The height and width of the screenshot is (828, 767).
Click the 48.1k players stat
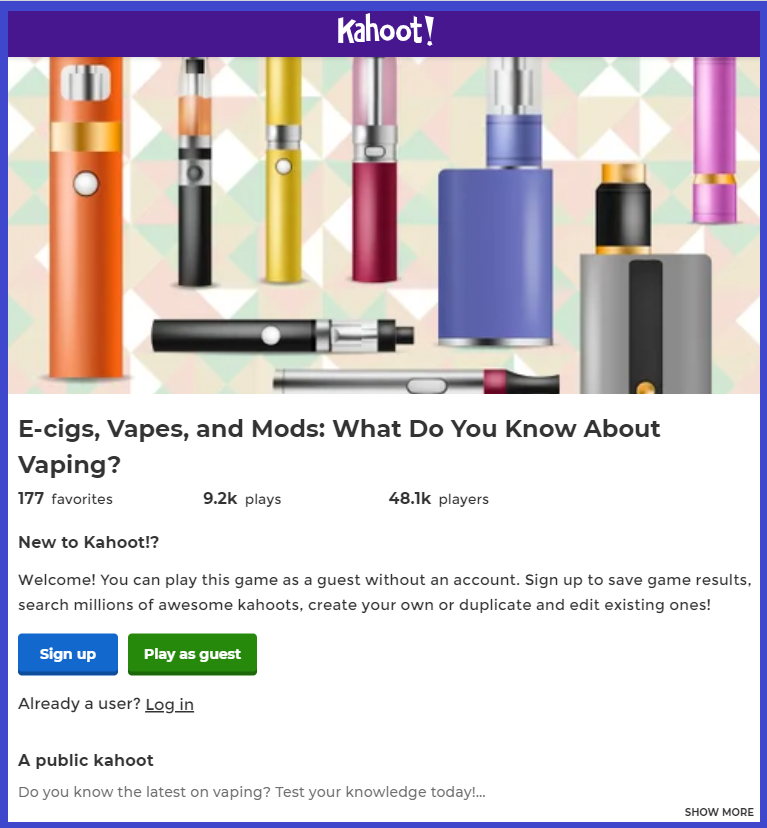pos(438,498)
